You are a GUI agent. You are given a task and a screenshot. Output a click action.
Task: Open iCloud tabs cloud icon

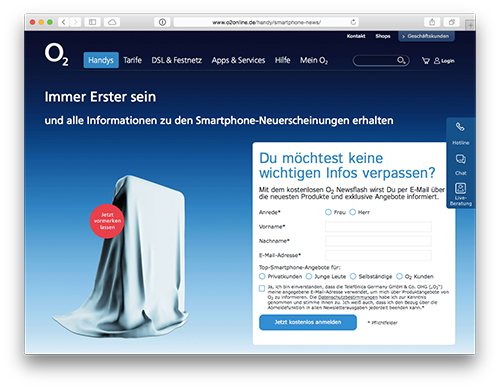coord(112,22)
